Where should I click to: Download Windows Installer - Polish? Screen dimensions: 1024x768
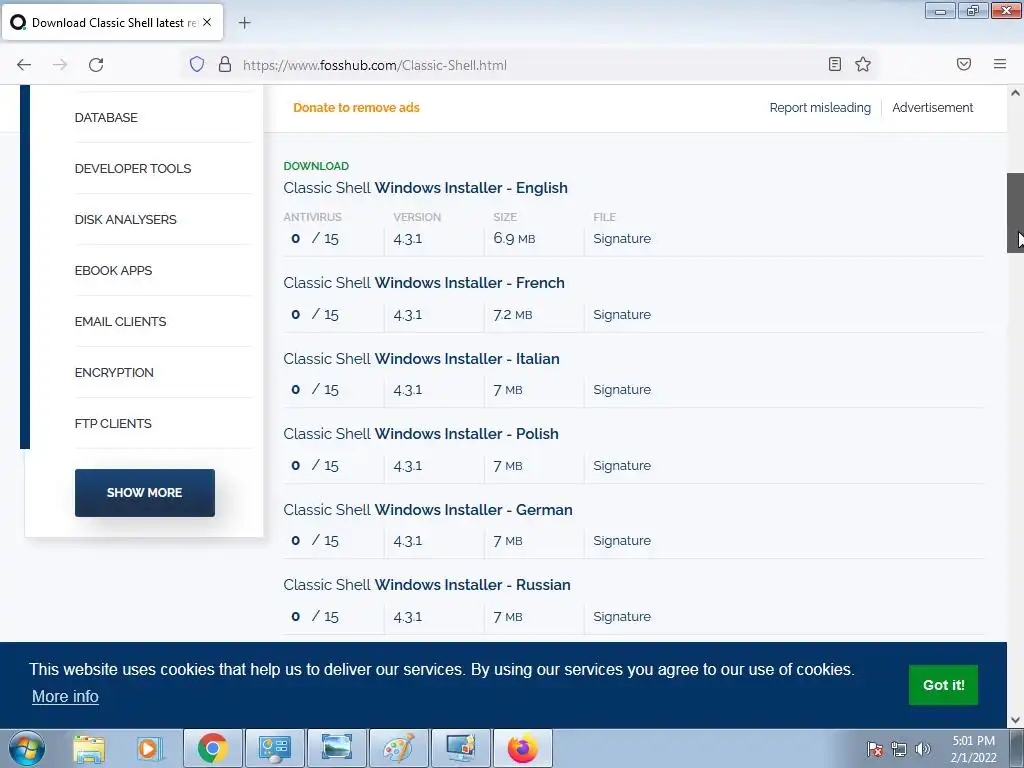coord(421,434)
